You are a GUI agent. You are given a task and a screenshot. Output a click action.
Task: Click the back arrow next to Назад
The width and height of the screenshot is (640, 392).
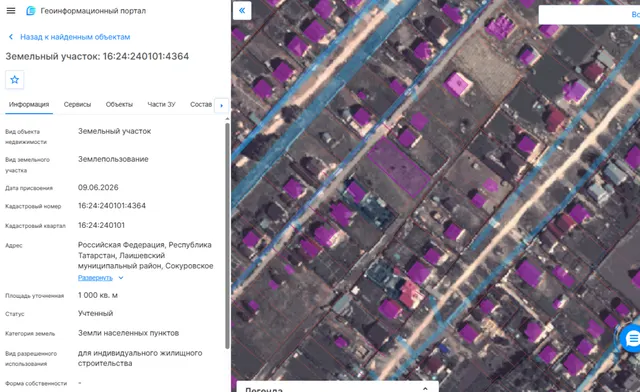[x=11, y=37]
